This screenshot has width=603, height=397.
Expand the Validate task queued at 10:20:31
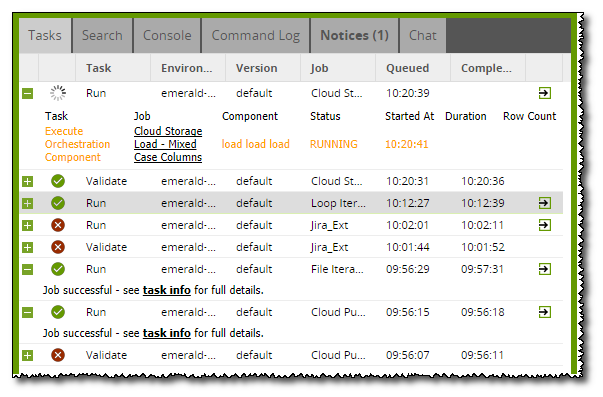tap(27, 181)
